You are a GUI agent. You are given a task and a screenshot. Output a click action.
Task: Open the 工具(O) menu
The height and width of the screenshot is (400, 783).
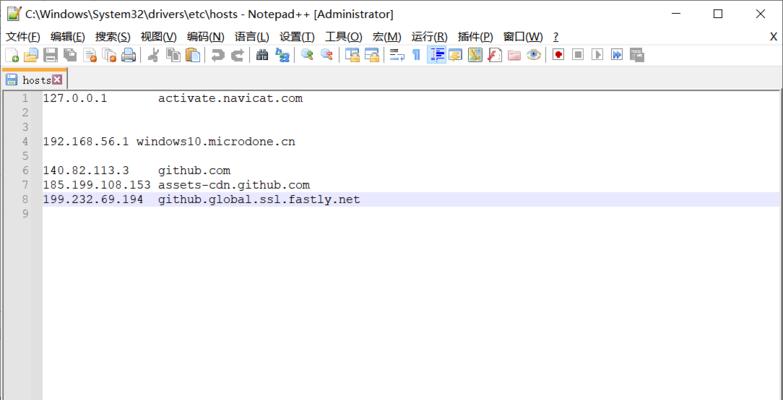point(344,36)
